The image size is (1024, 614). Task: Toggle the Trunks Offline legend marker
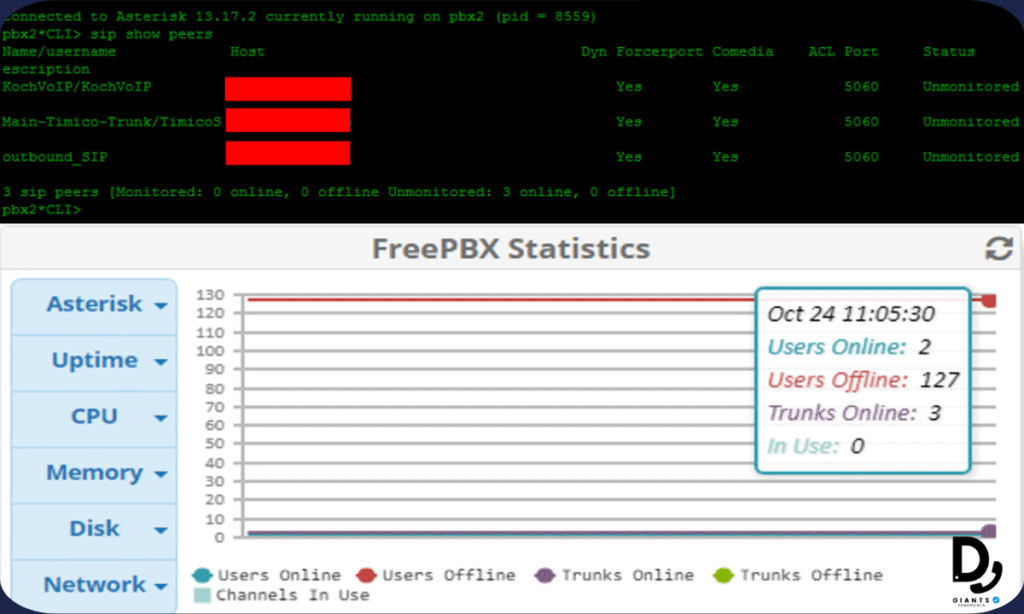[x=724, y=575]
